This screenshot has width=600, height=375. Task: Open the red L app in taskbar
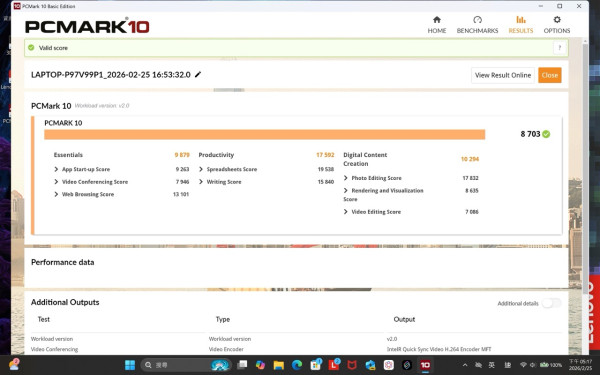point(334,365)
